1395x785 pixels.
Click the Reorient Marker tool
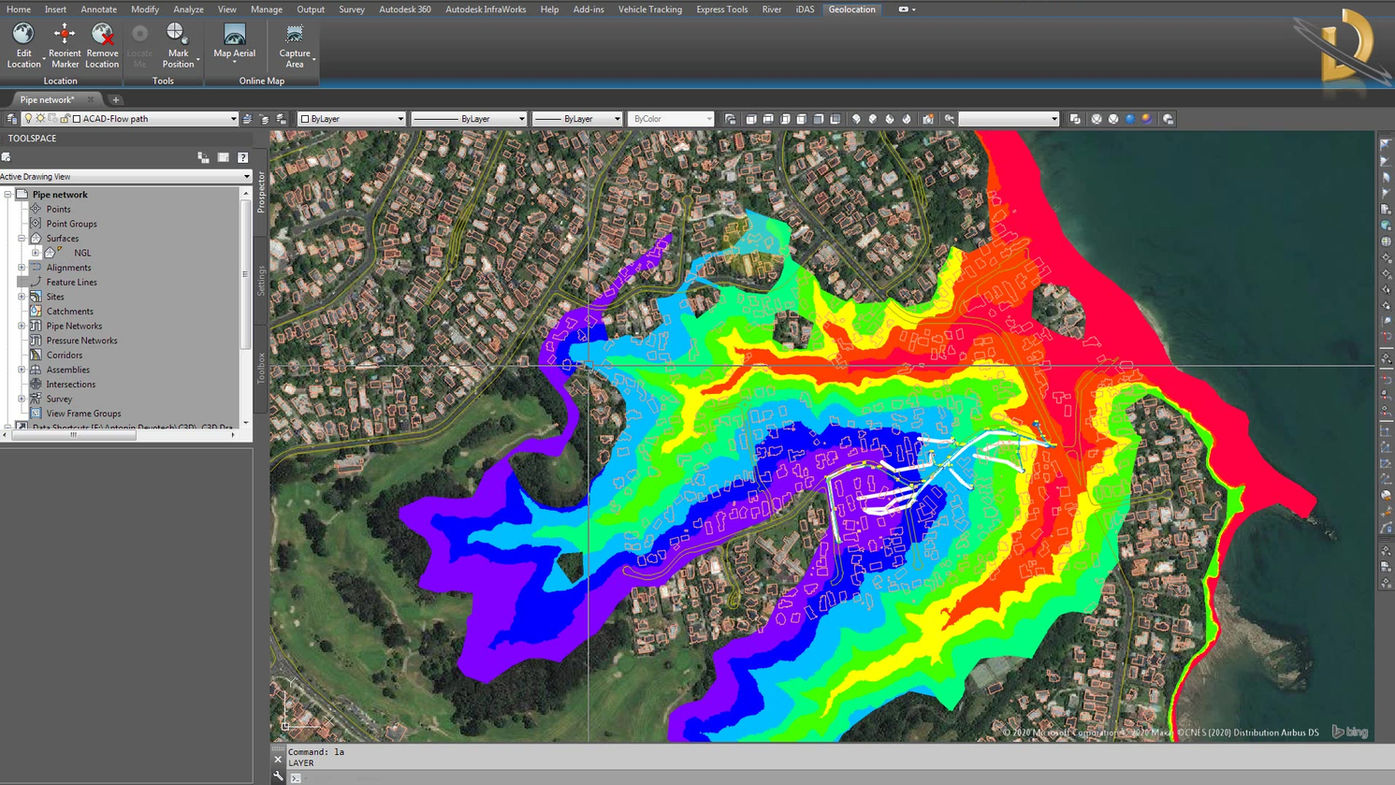[x=64, y=46]
